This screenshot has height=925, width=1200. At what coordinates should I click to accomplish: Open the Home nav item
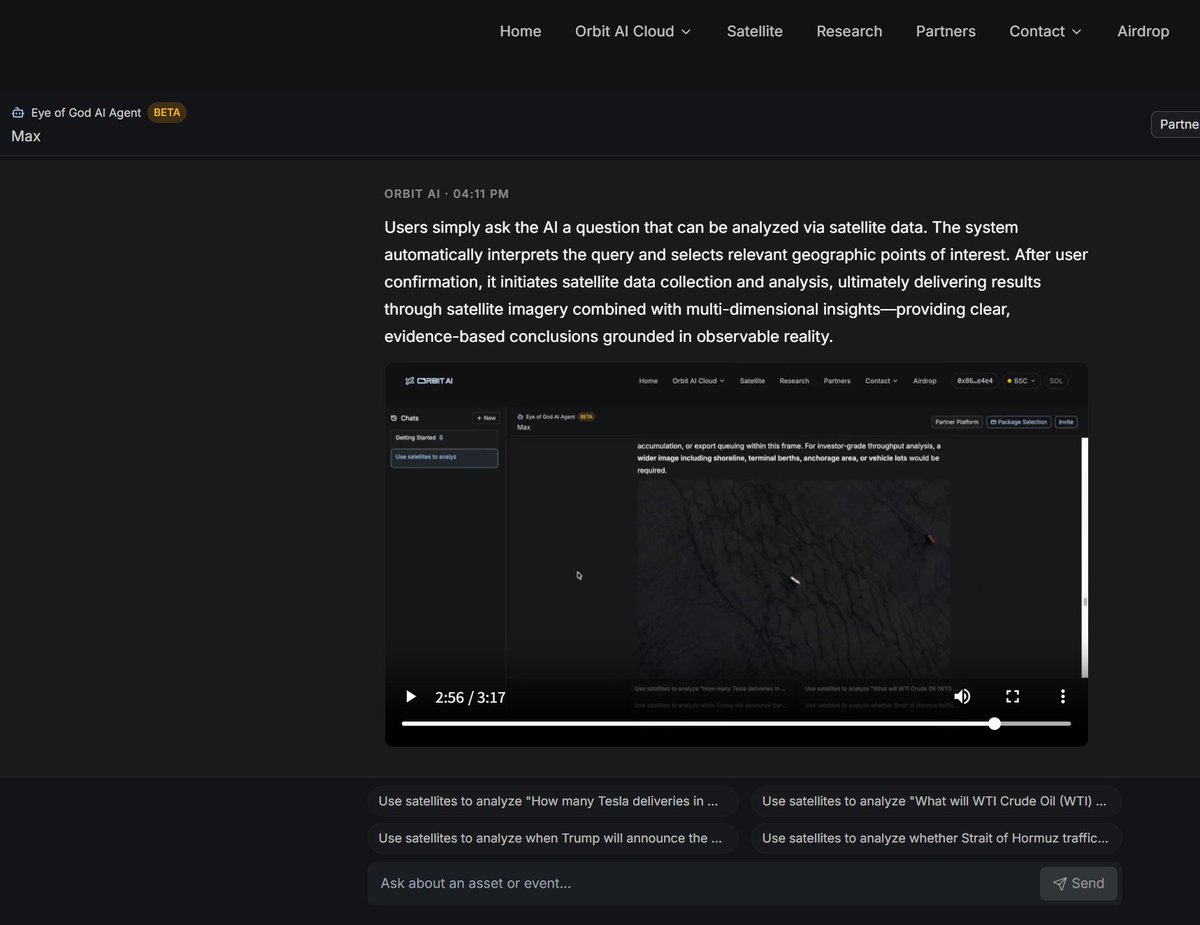pos(520,31)
